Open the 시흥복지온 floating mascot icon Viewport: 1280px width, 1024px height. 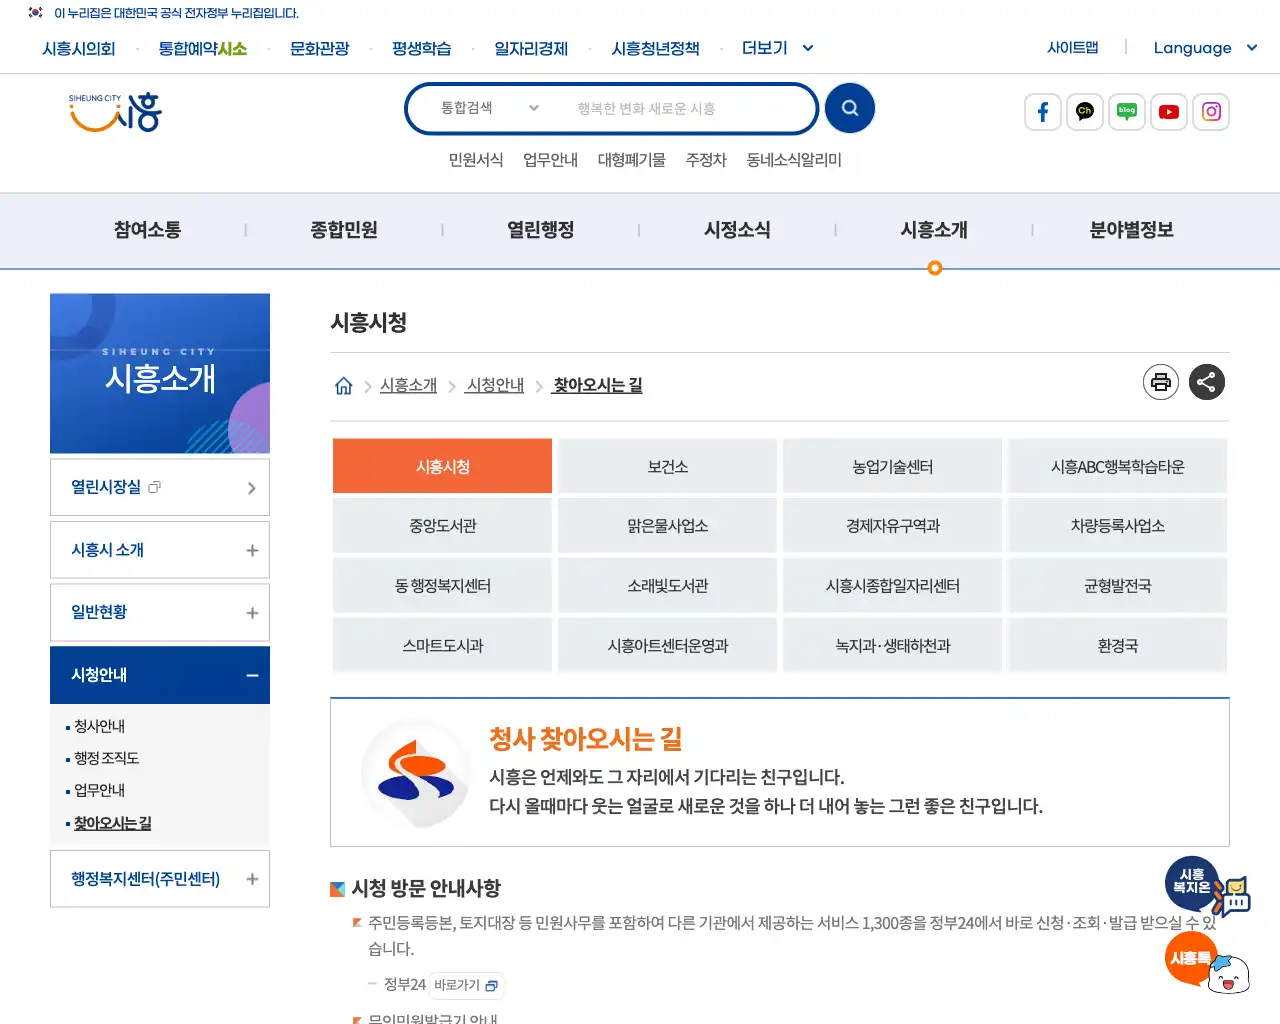(x=1207, y=886)
